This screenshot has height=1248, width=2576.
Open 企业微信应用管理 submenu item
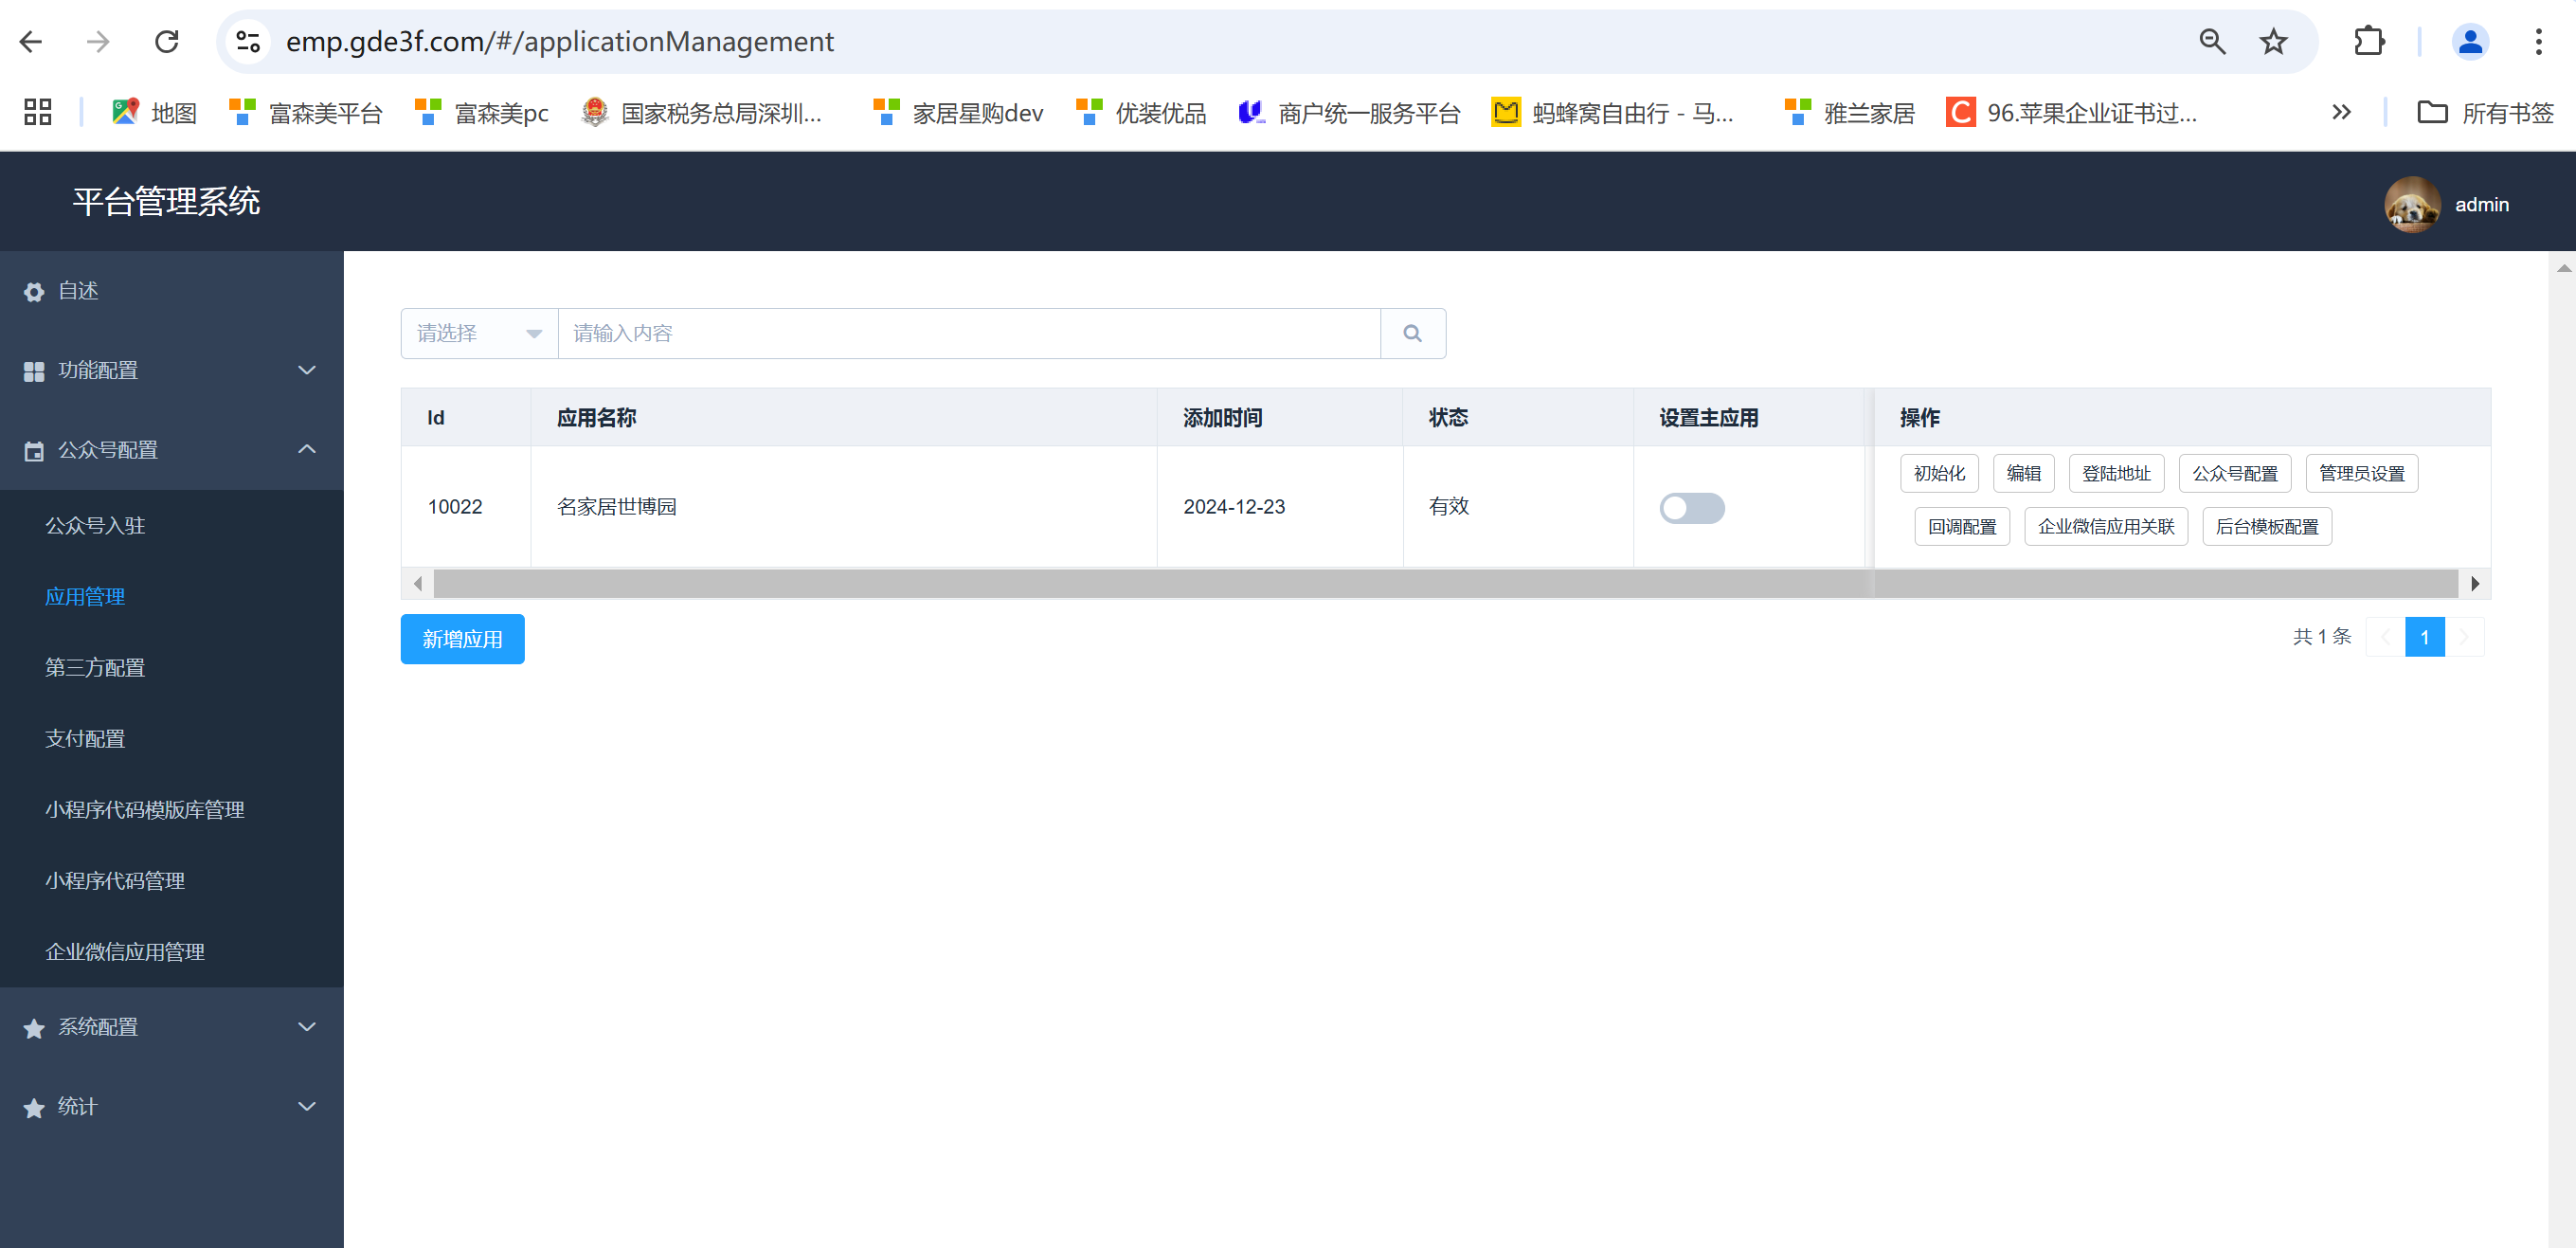point(172,951)
